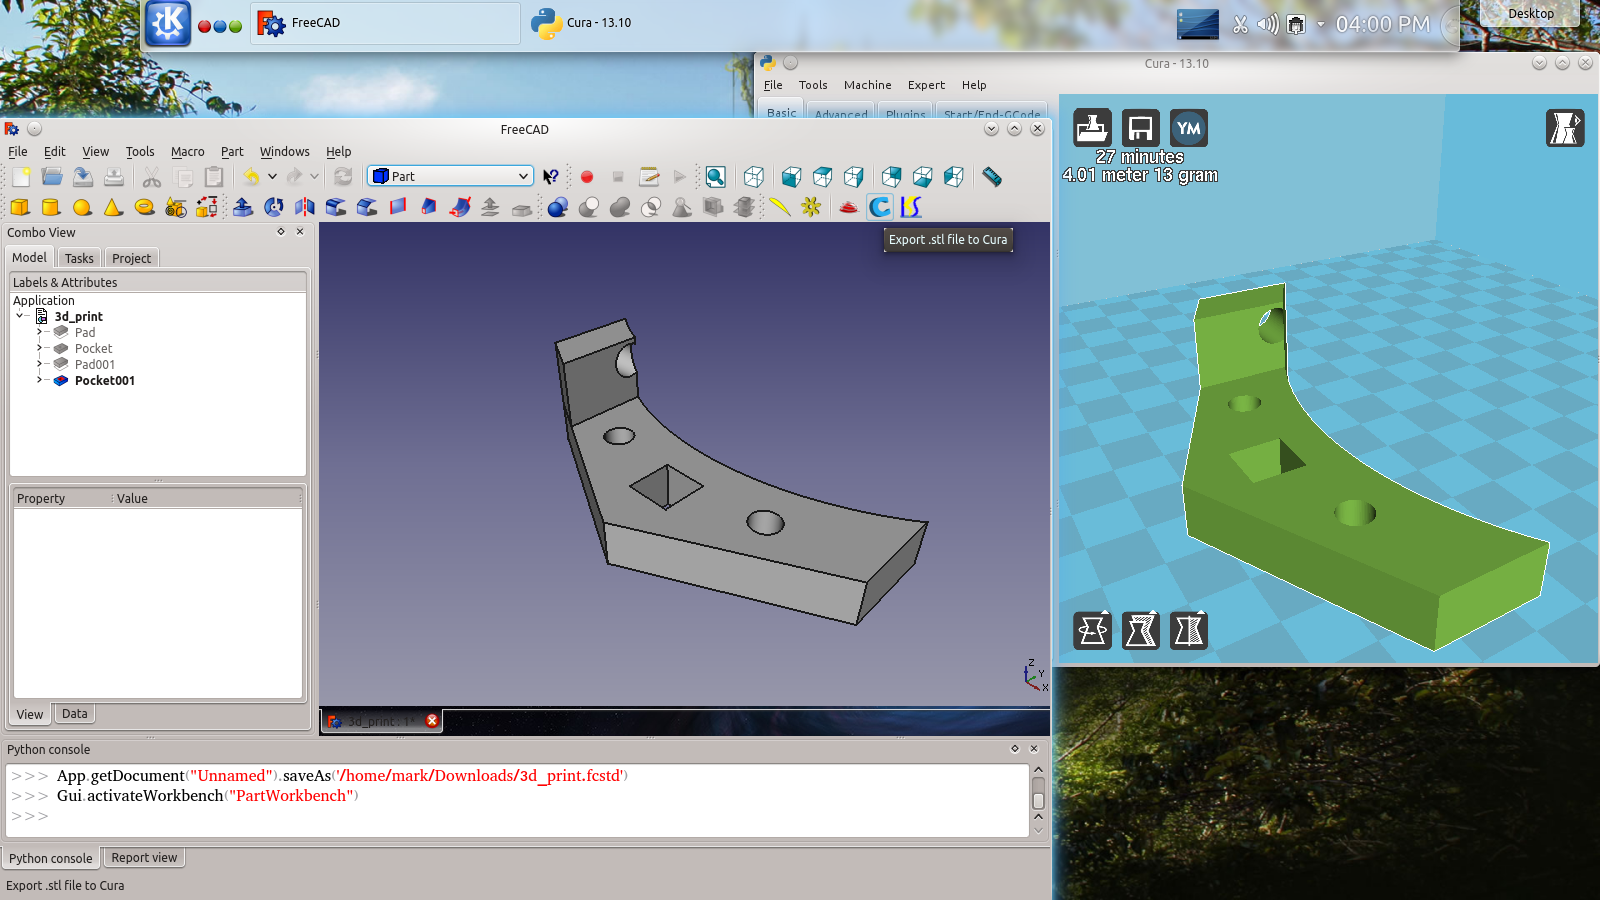
Task: Open the Expert menu in Cura
Action: coord(926,85)
